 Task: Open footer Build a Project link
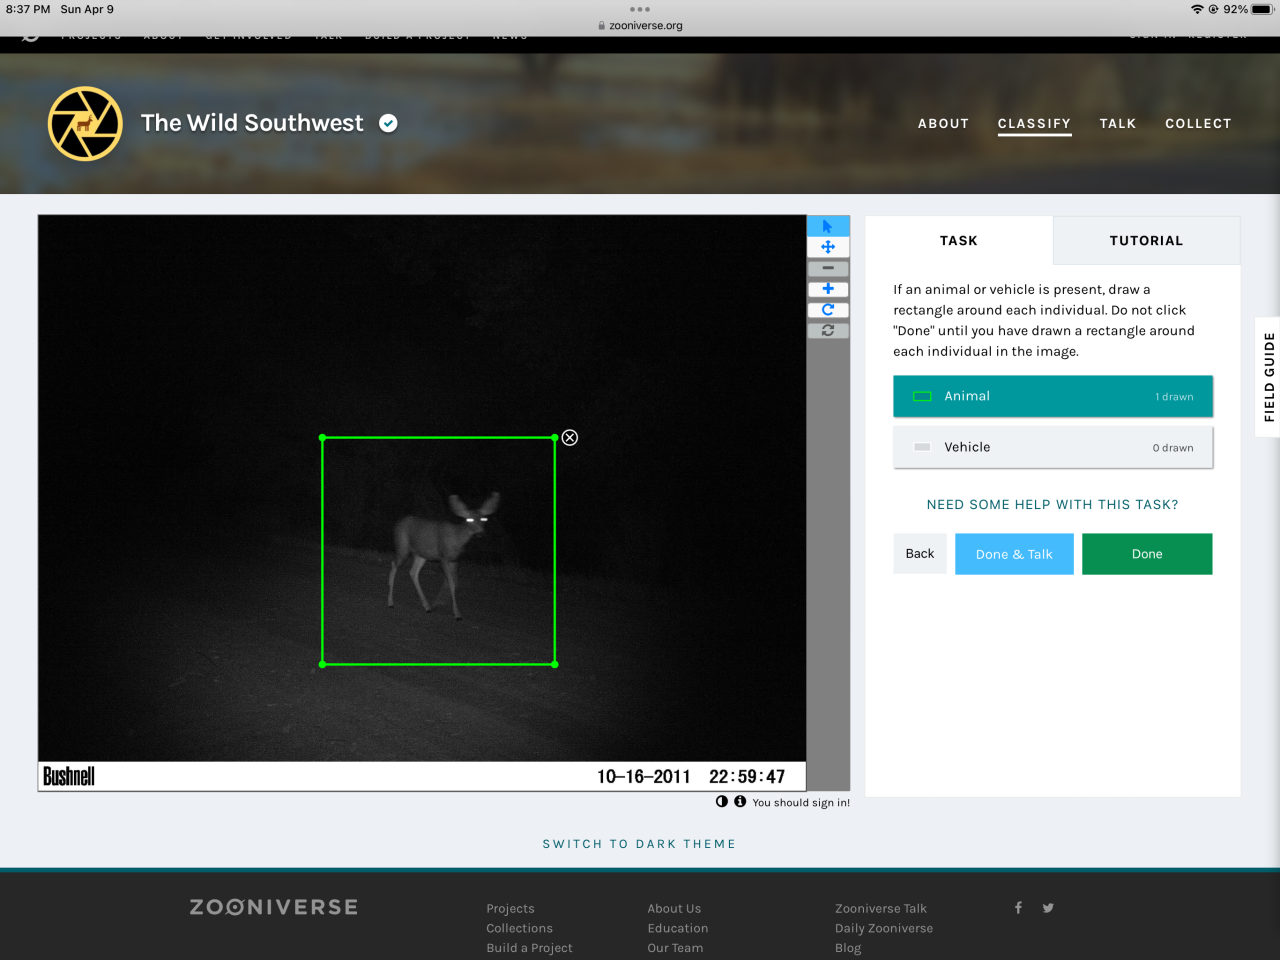point(529,948)
